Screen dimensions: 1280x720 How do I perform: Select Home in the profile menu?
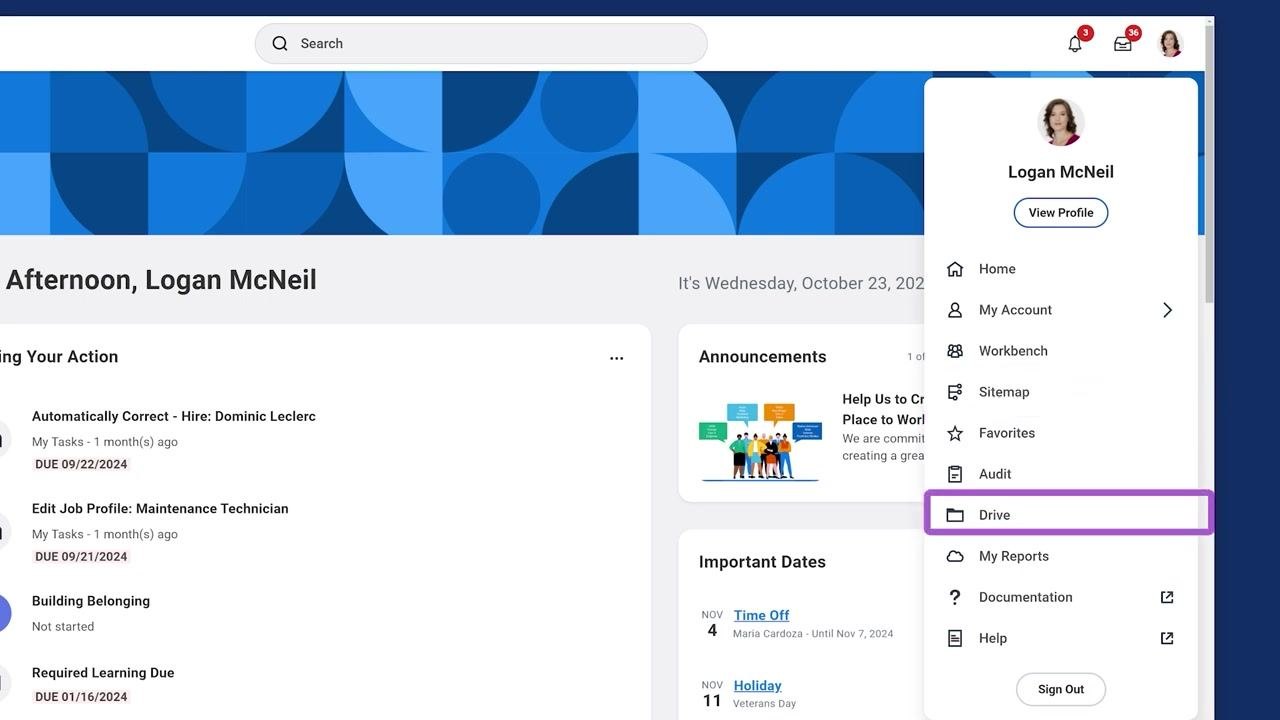[1061, 269]
